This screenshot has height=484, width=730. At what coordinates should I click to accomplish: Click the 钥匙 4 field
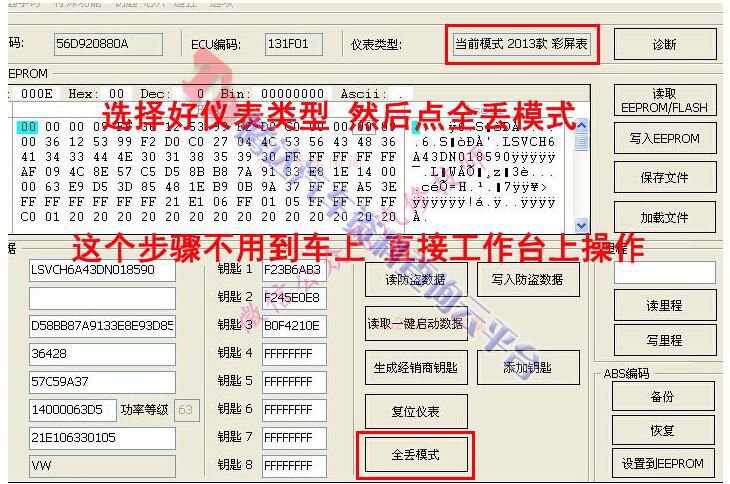[294, 354]
